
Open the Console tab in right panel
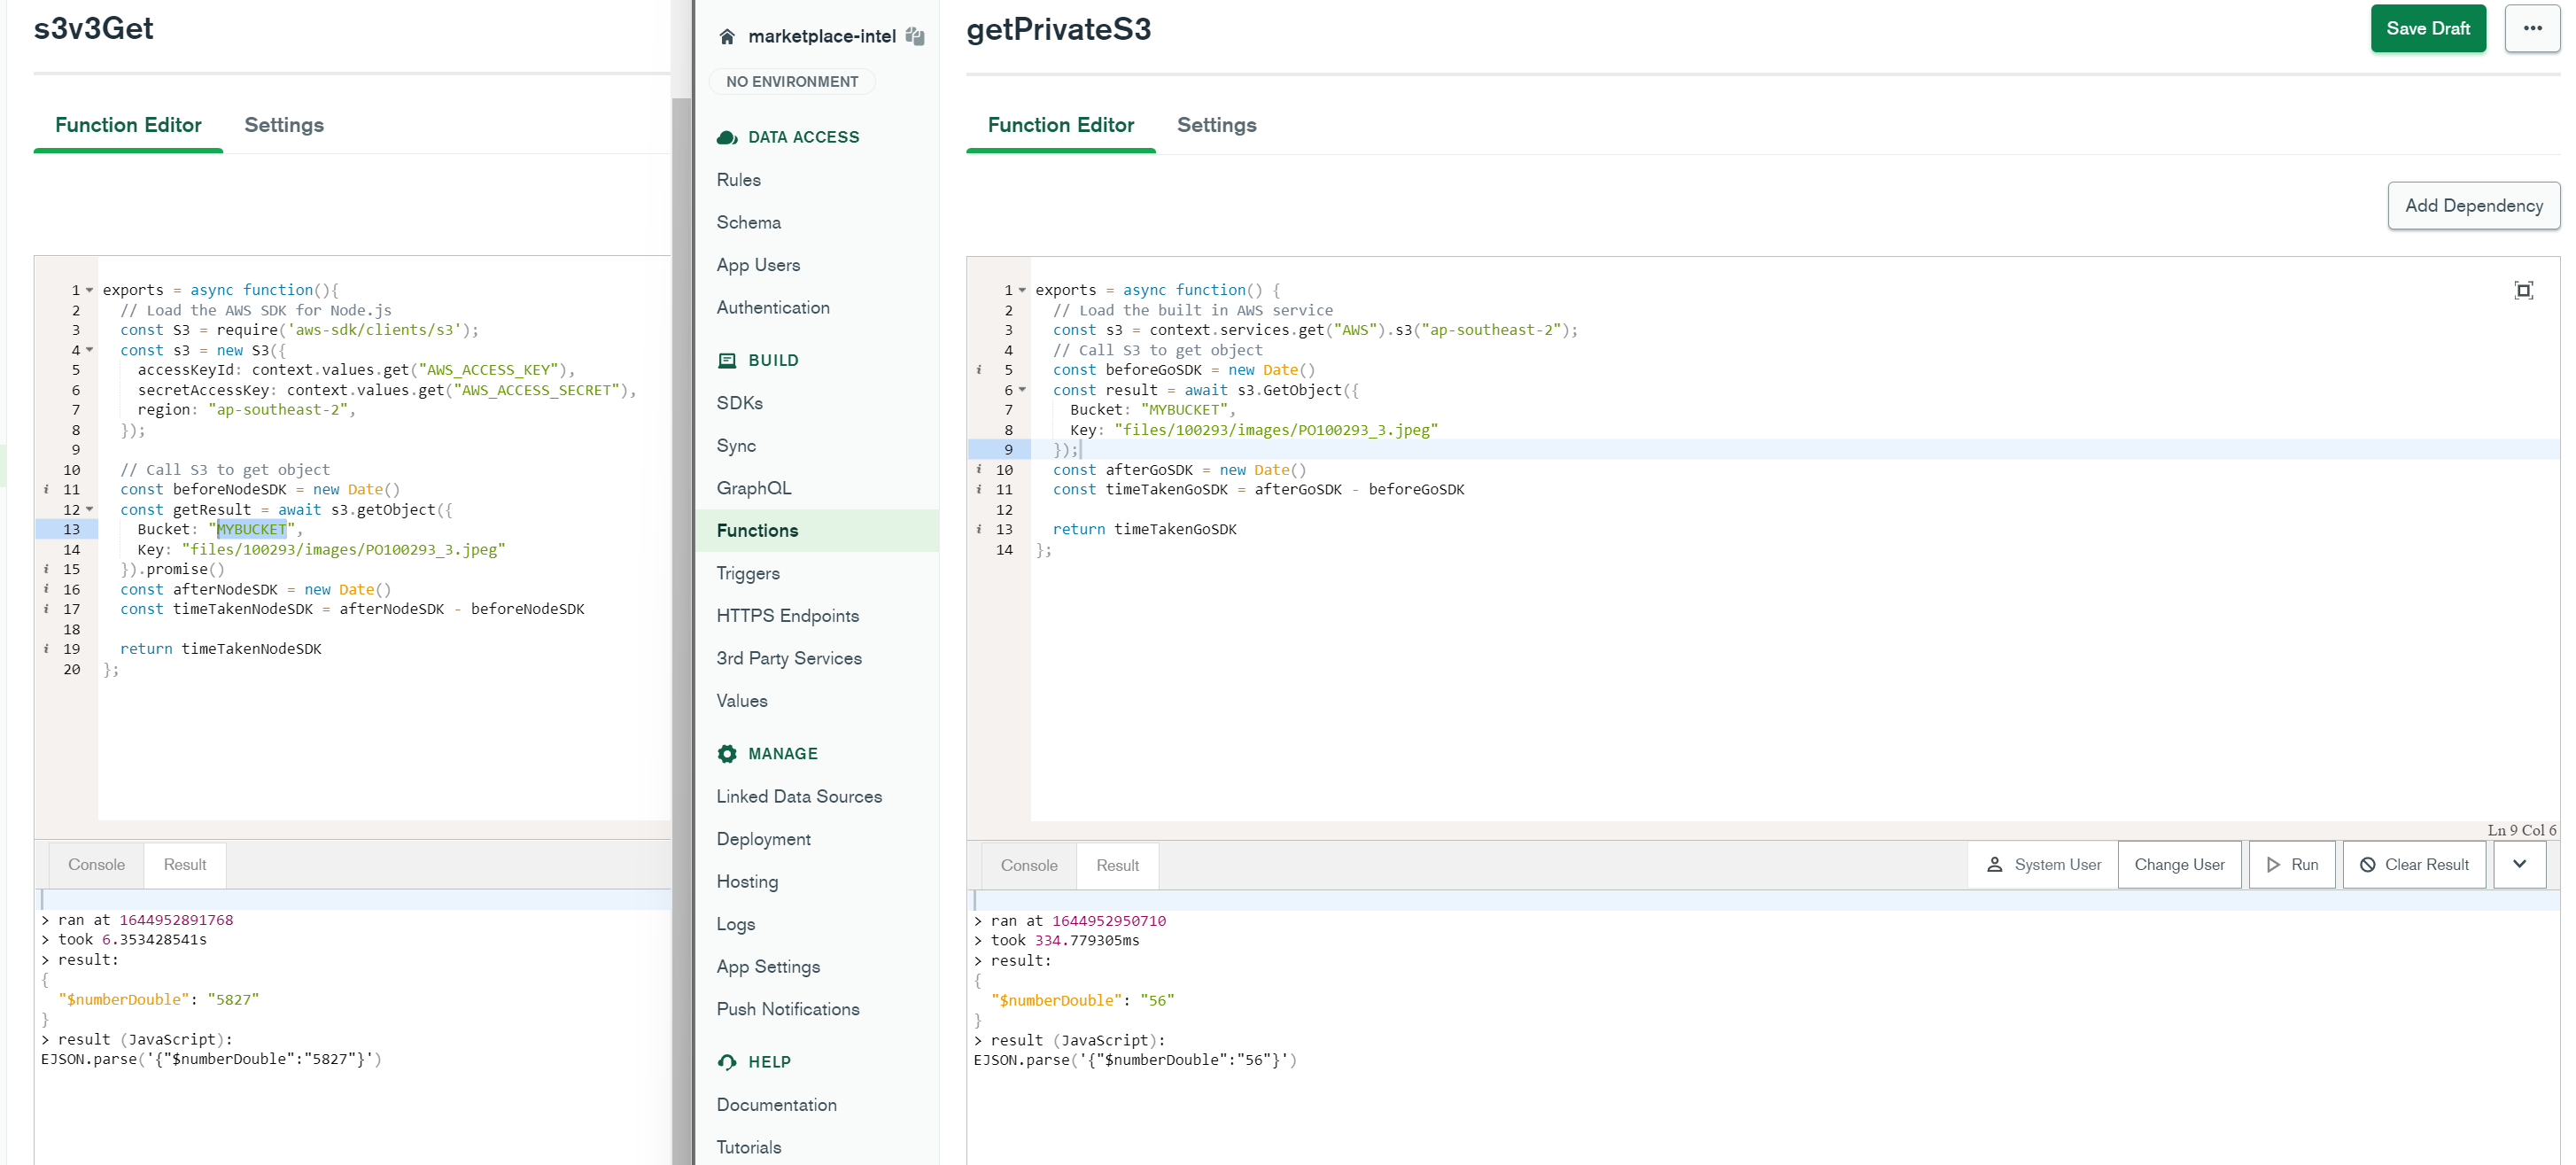(1028, 865)
